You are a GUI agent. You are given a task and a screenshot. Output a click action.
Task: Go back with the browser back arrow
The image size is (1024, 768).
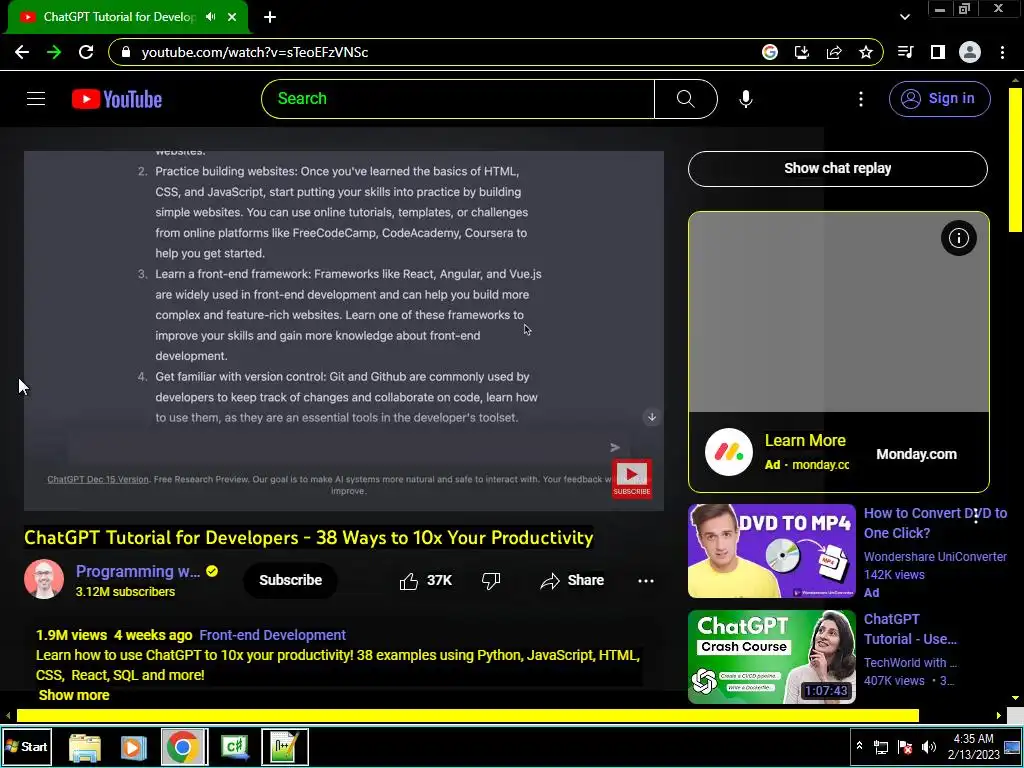pos(22,52)
